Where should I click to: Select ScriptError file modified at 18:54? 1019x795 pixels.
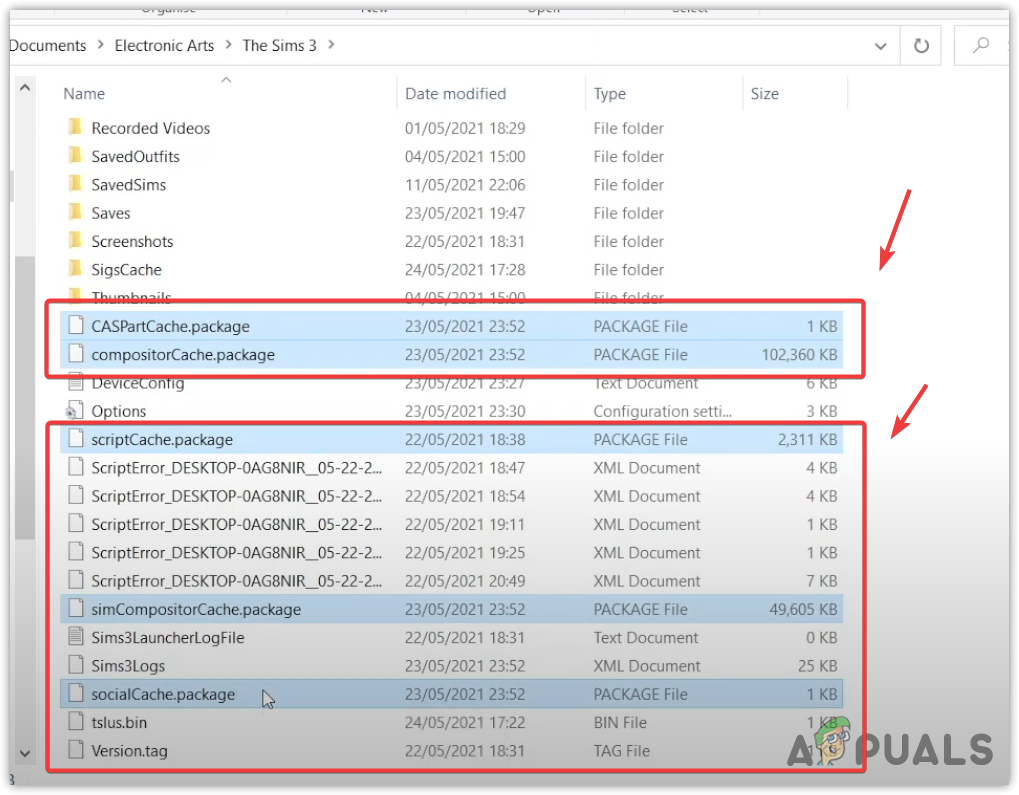pyautogui.click(x=237, y=496)
